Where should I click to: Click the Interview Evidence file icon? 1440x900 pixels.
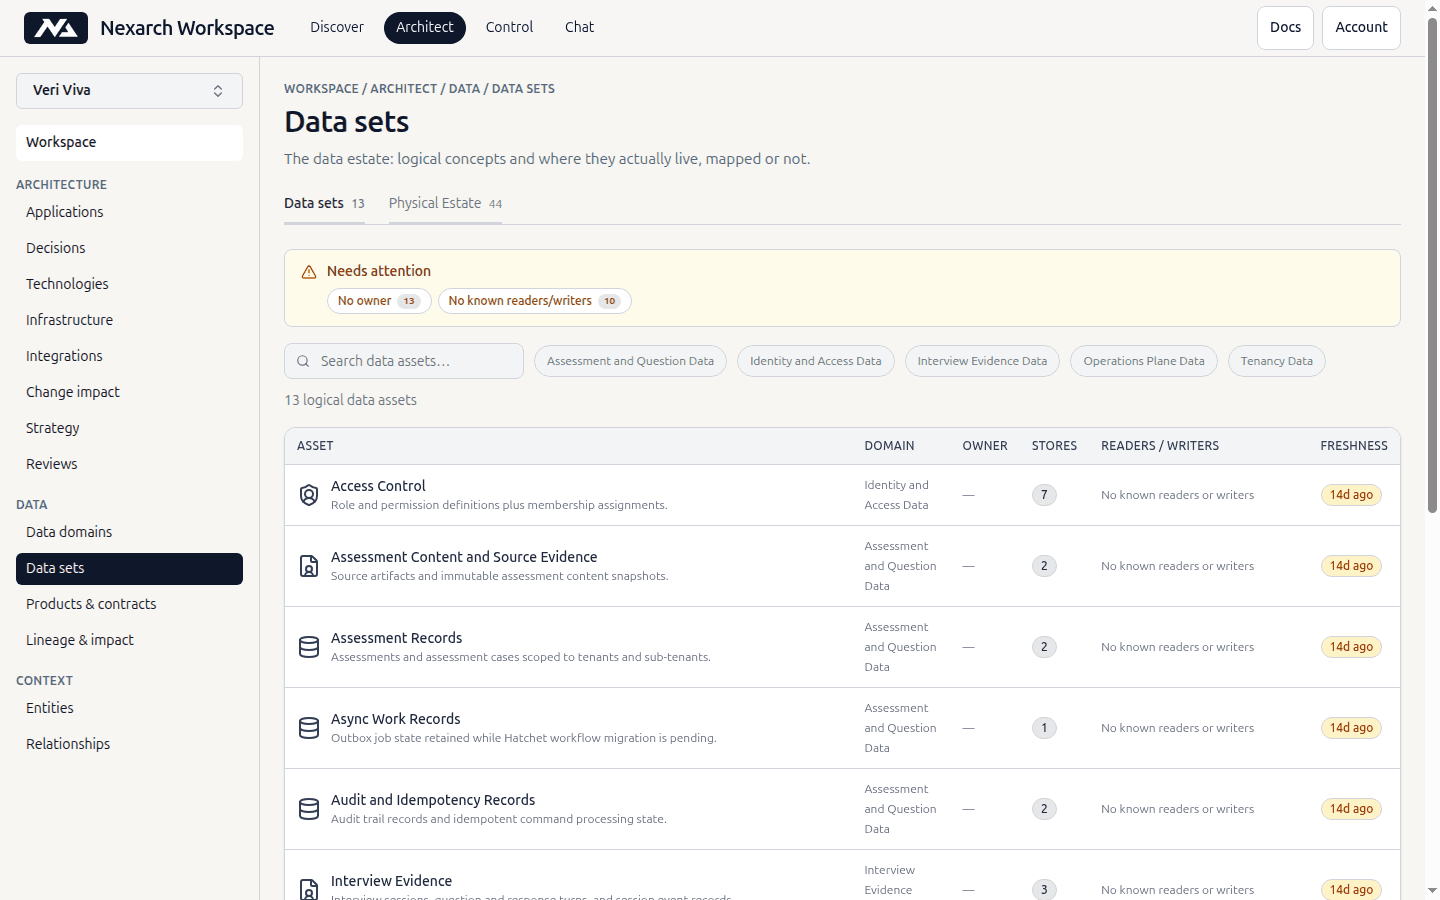click(309, 888)
